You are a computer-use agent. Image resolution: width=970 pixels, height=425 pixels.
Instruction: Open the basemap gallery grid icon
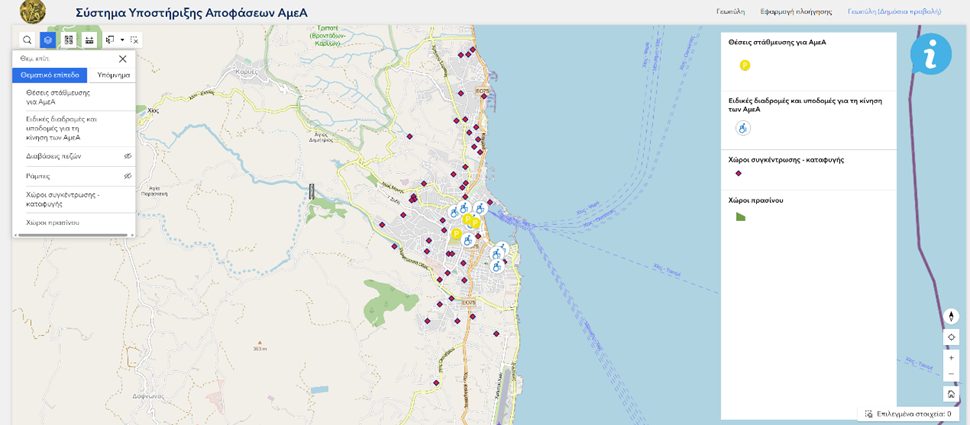point(69,40)
